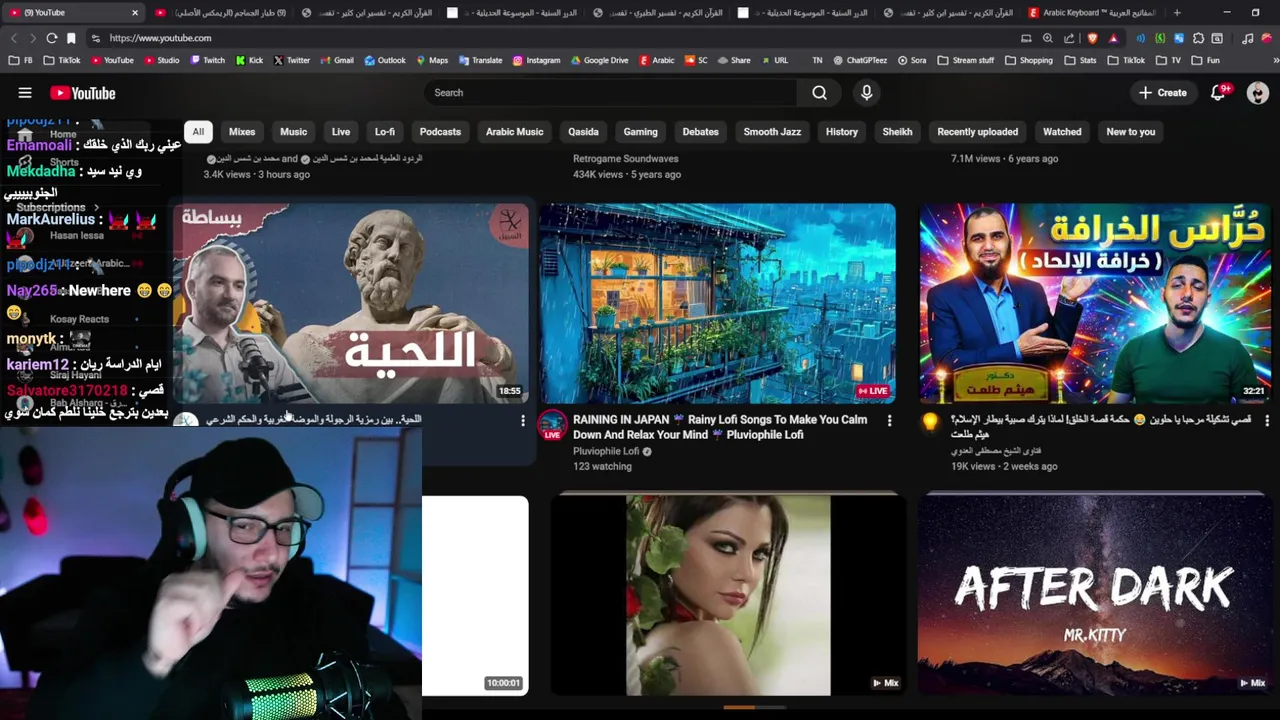Image resolution: width=1280 pixels, height=720 pixels.
Task: Select the Sheikh filter chip
Action: point(897,132)
